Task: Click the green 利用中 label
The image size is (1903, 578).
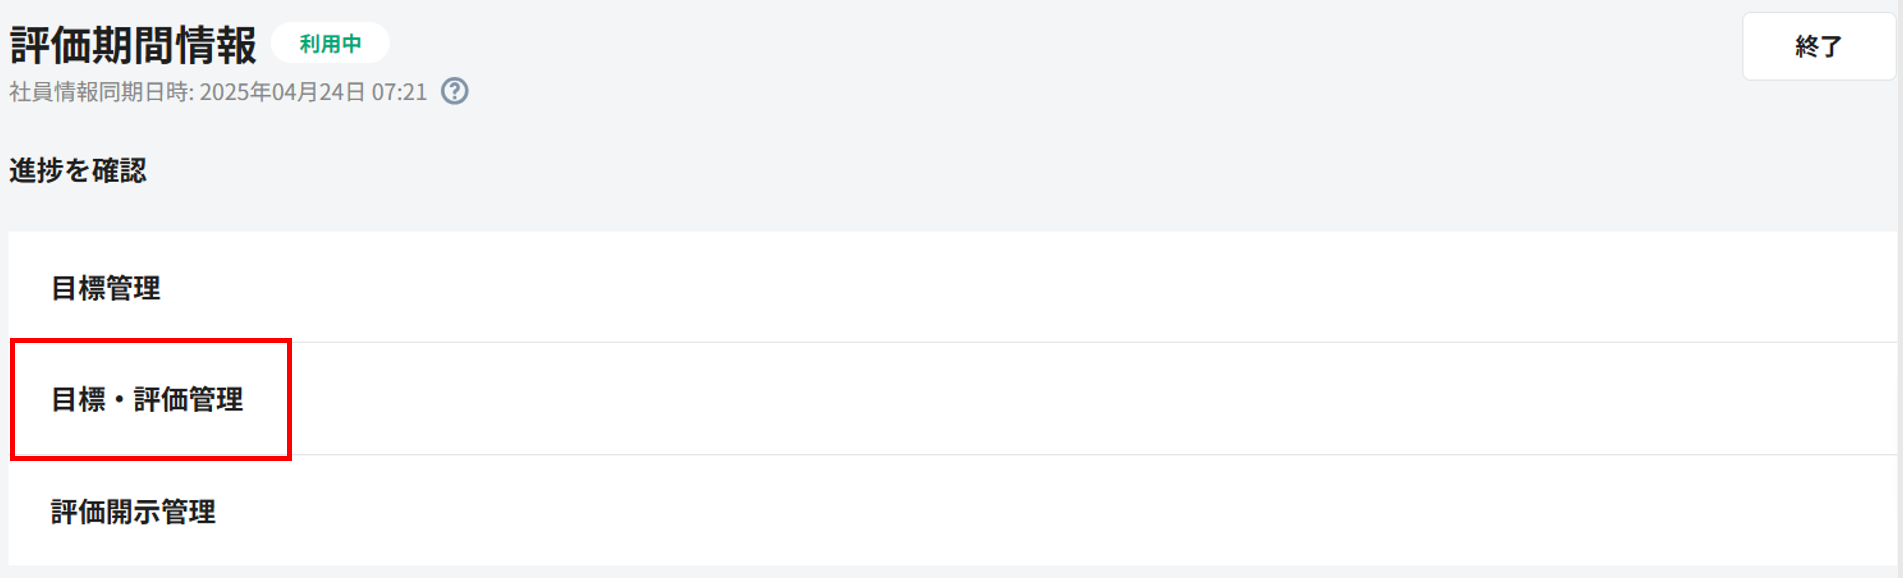Action: point(330,44)
